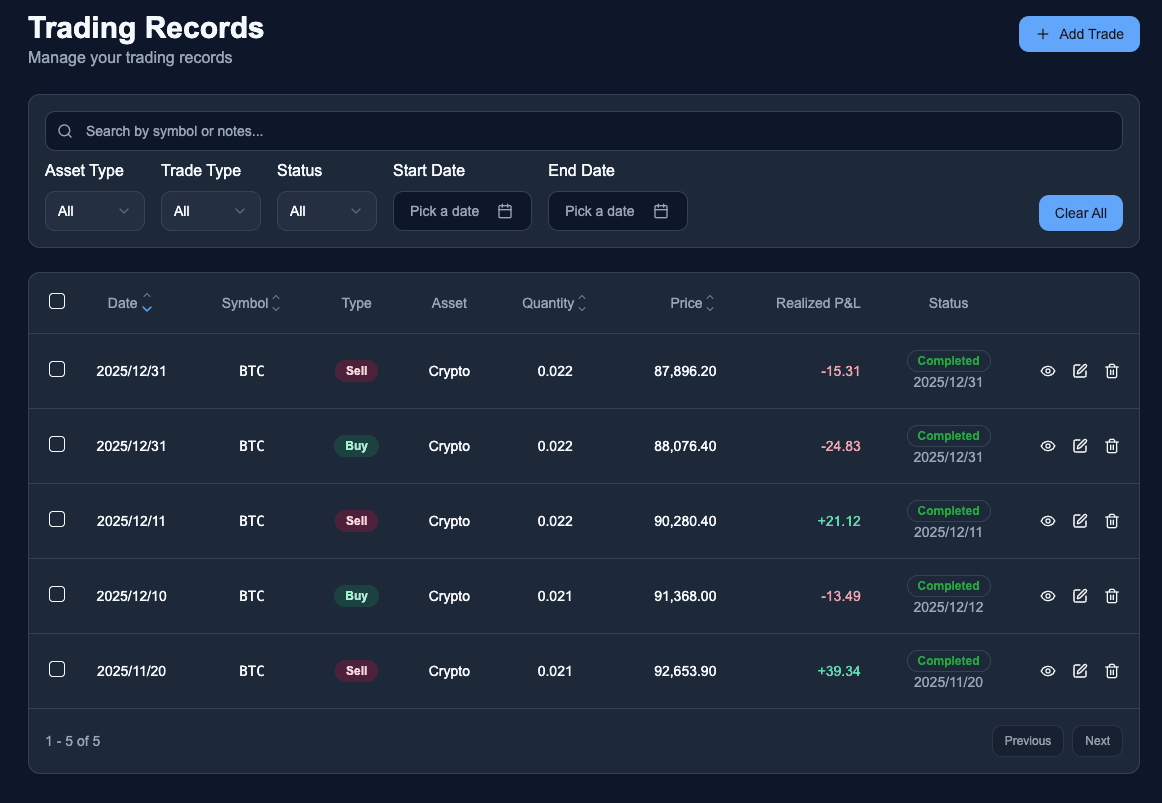This screenshot has height=803, width=1162.
Task: Delete the 2025/11/20 Sell trade
Action: coord(1112,671)
